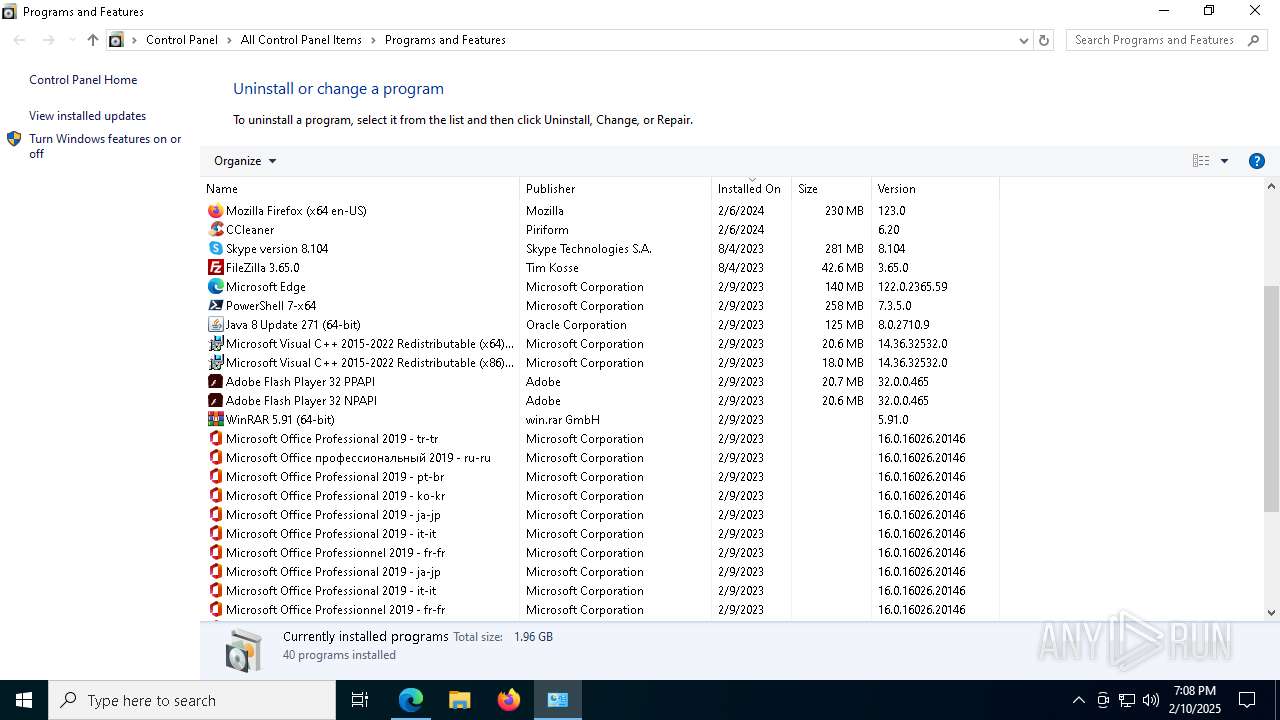
Task: Click the version 122.0.2365.59 cell
Action: (x=912, y=287)
